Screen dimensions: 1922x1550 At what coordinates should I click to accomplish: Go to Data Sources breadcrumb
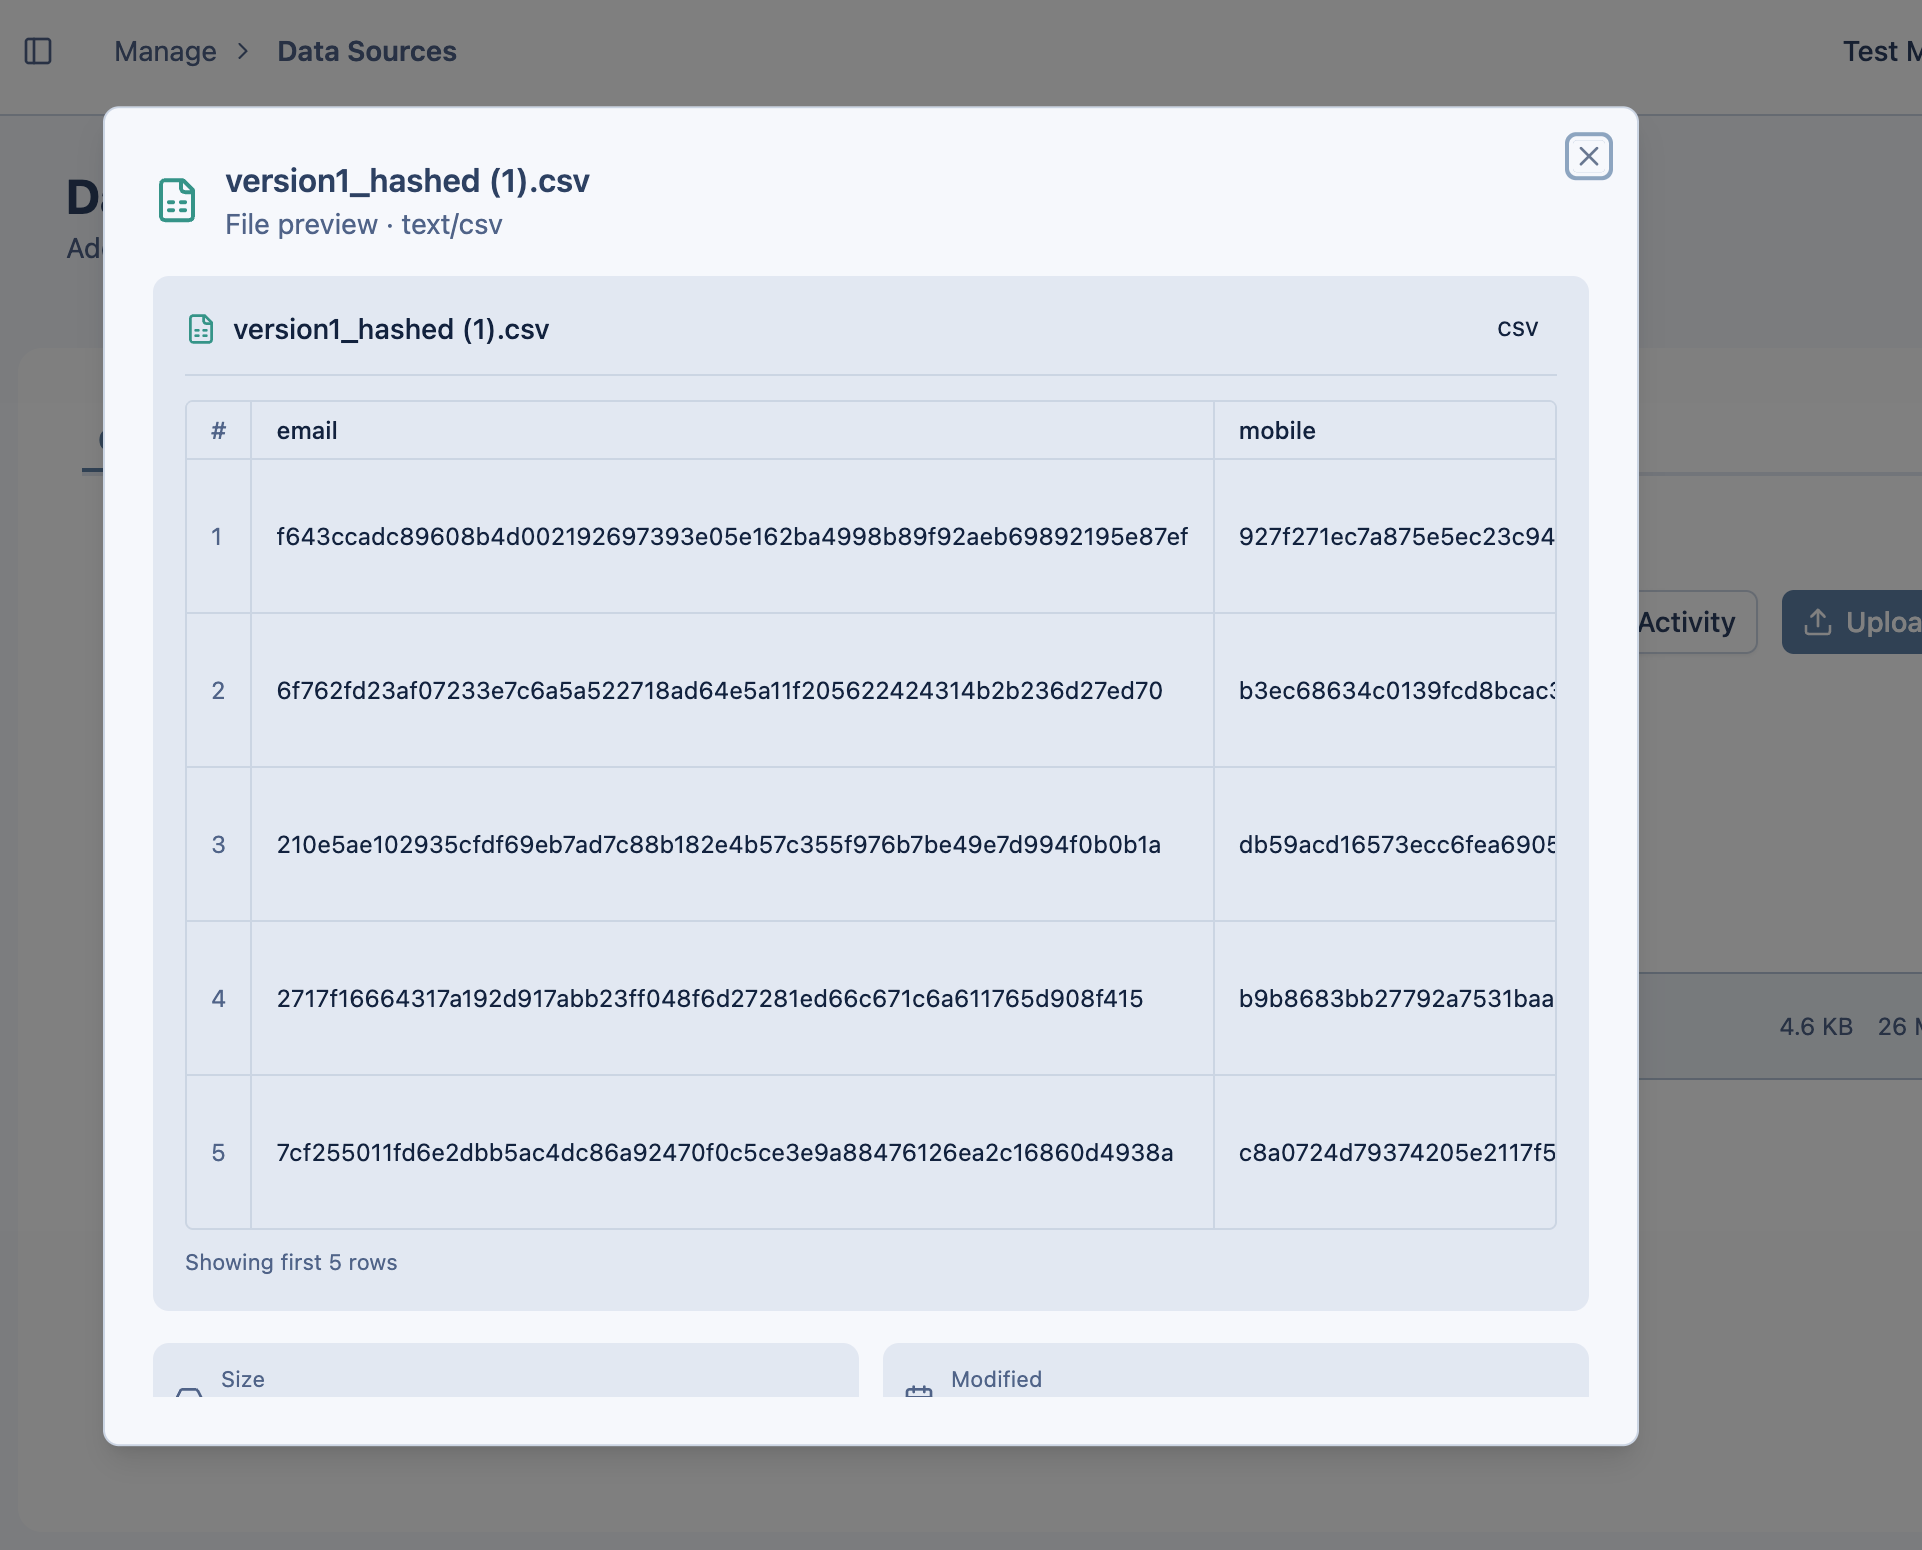[366, 51]
